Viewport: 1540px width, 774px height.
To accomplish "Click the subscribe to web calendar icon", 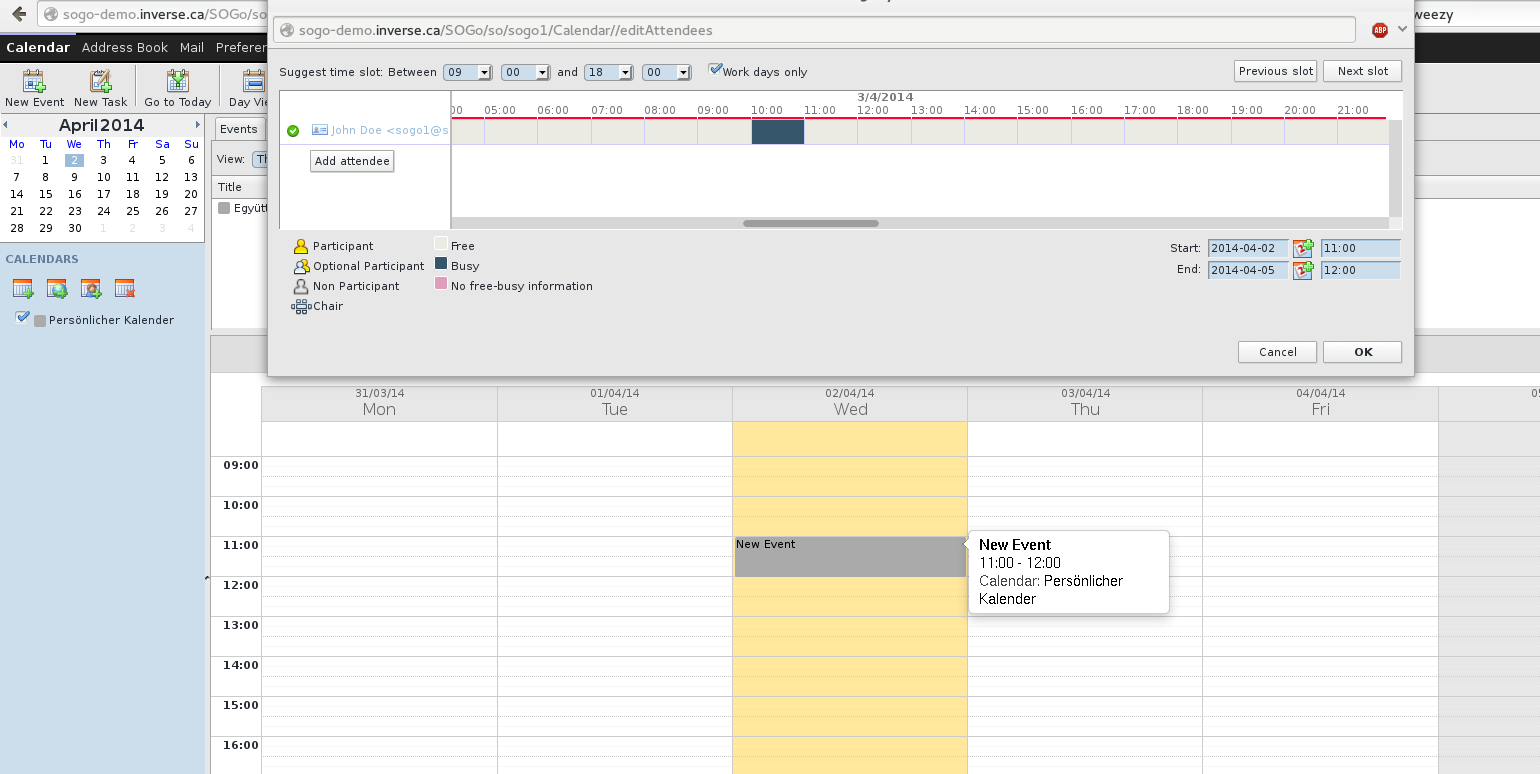I will point(57,289).
